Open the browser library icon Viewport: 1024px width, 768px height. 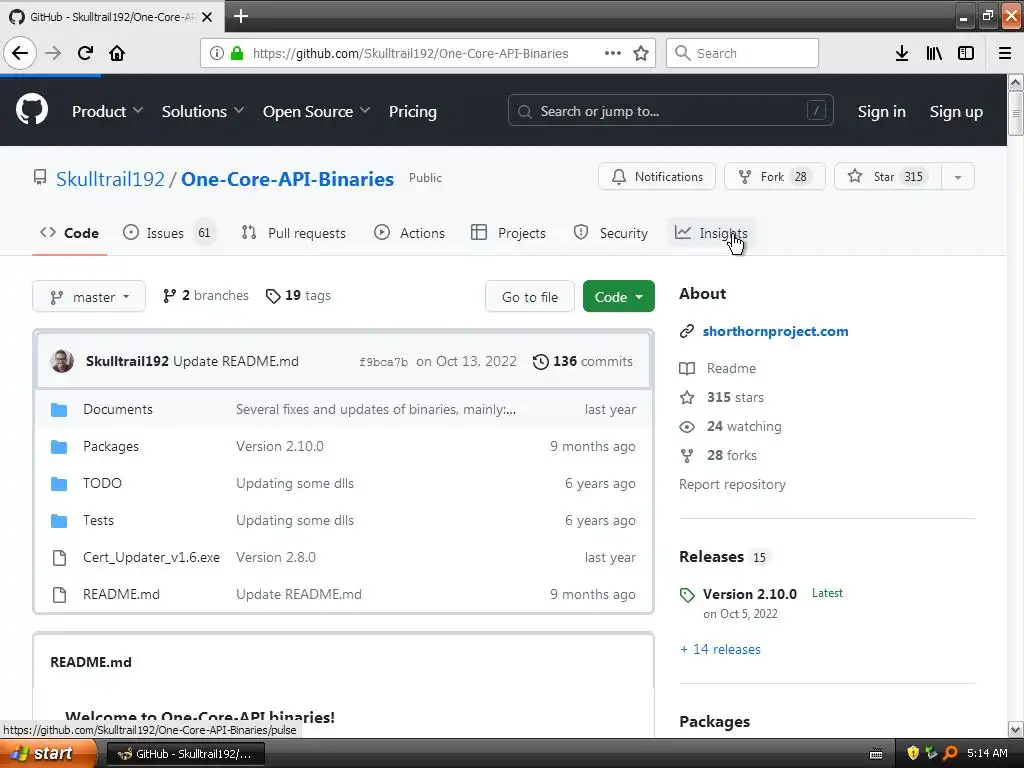[934, 53]
